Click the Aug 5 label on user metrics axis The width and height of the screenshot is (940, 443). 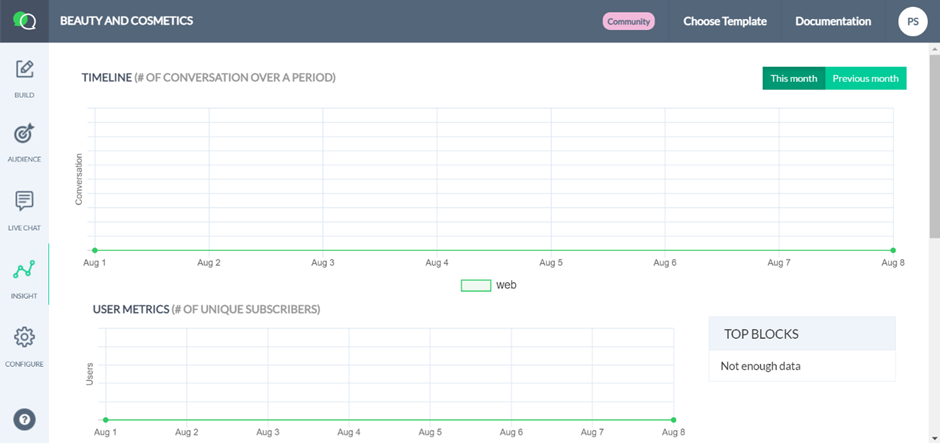(x=430, y=432)
